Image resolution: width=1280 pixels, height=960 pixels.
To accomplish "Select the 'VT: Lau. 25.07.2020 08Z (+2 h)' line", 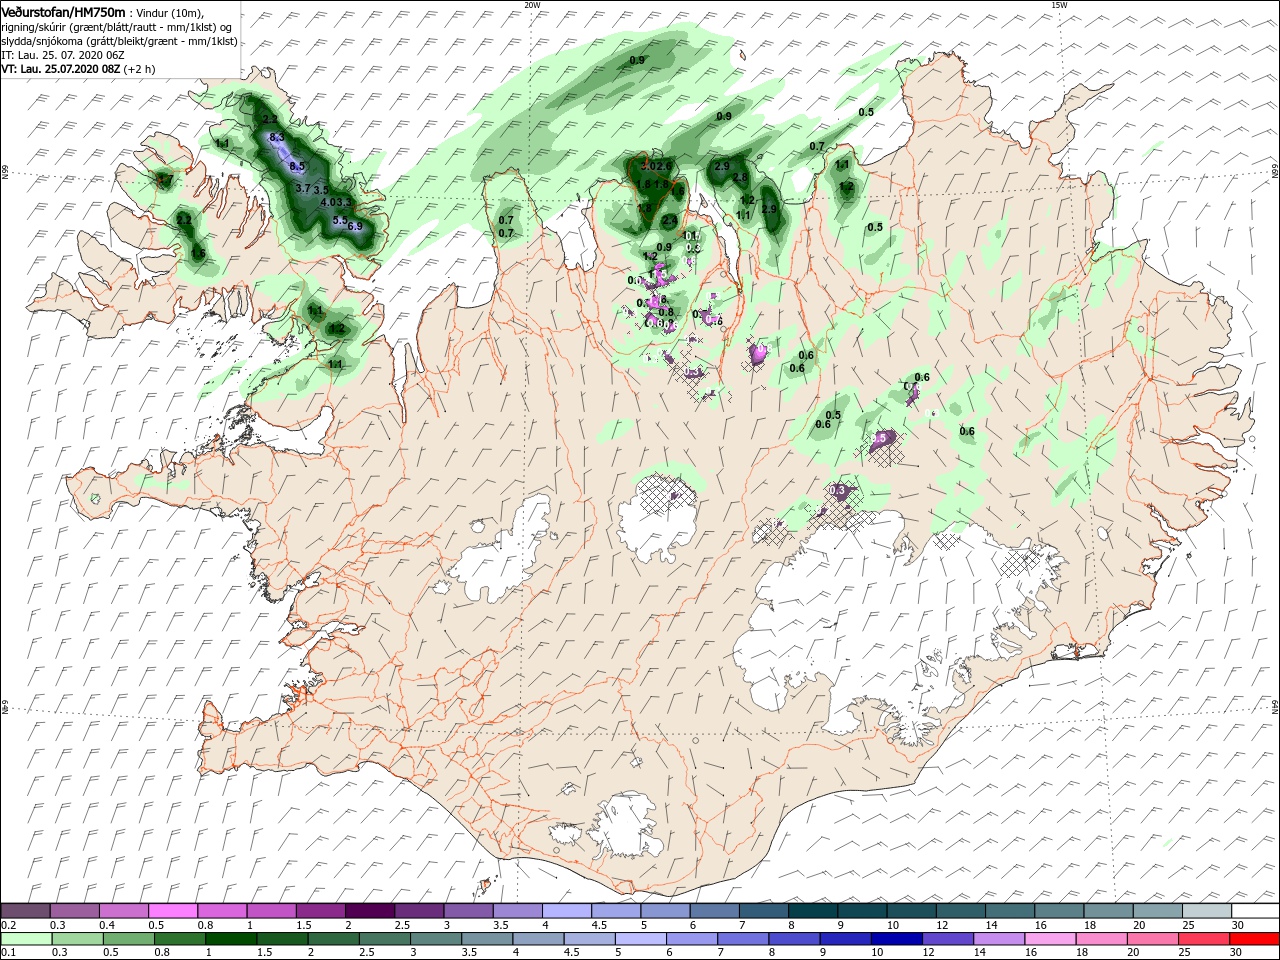I will click(x=77, y=70).
